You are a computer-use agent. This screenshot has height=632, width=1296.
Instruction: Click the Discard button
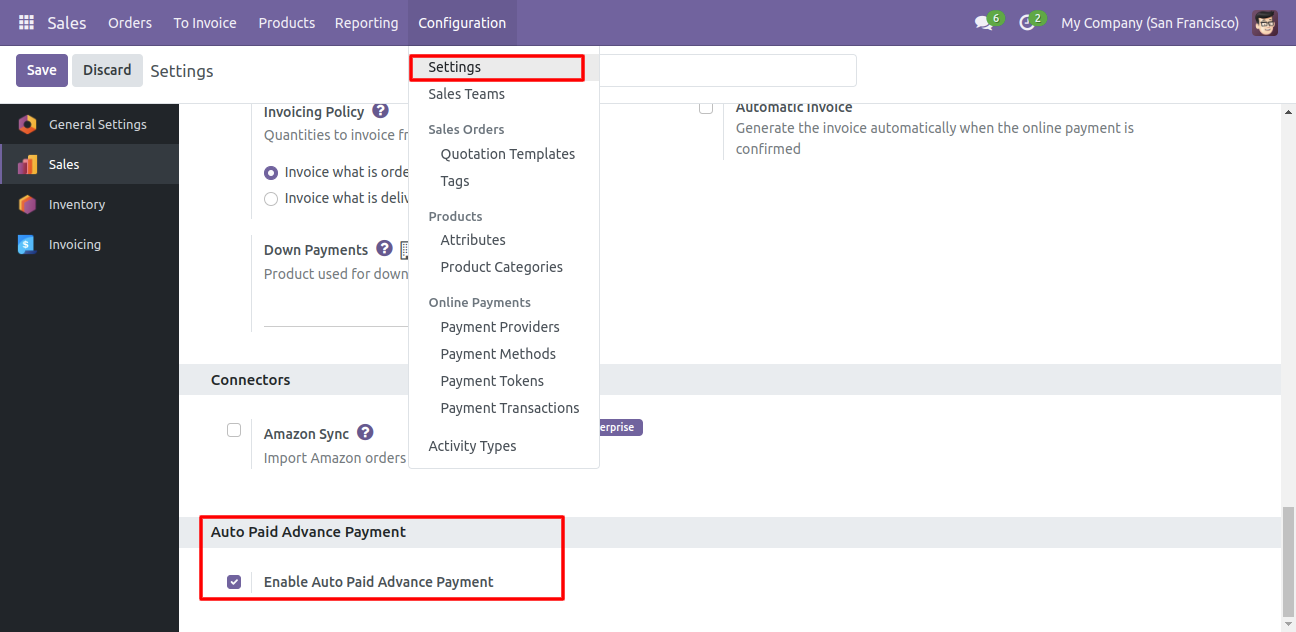(x=107, y=70)
